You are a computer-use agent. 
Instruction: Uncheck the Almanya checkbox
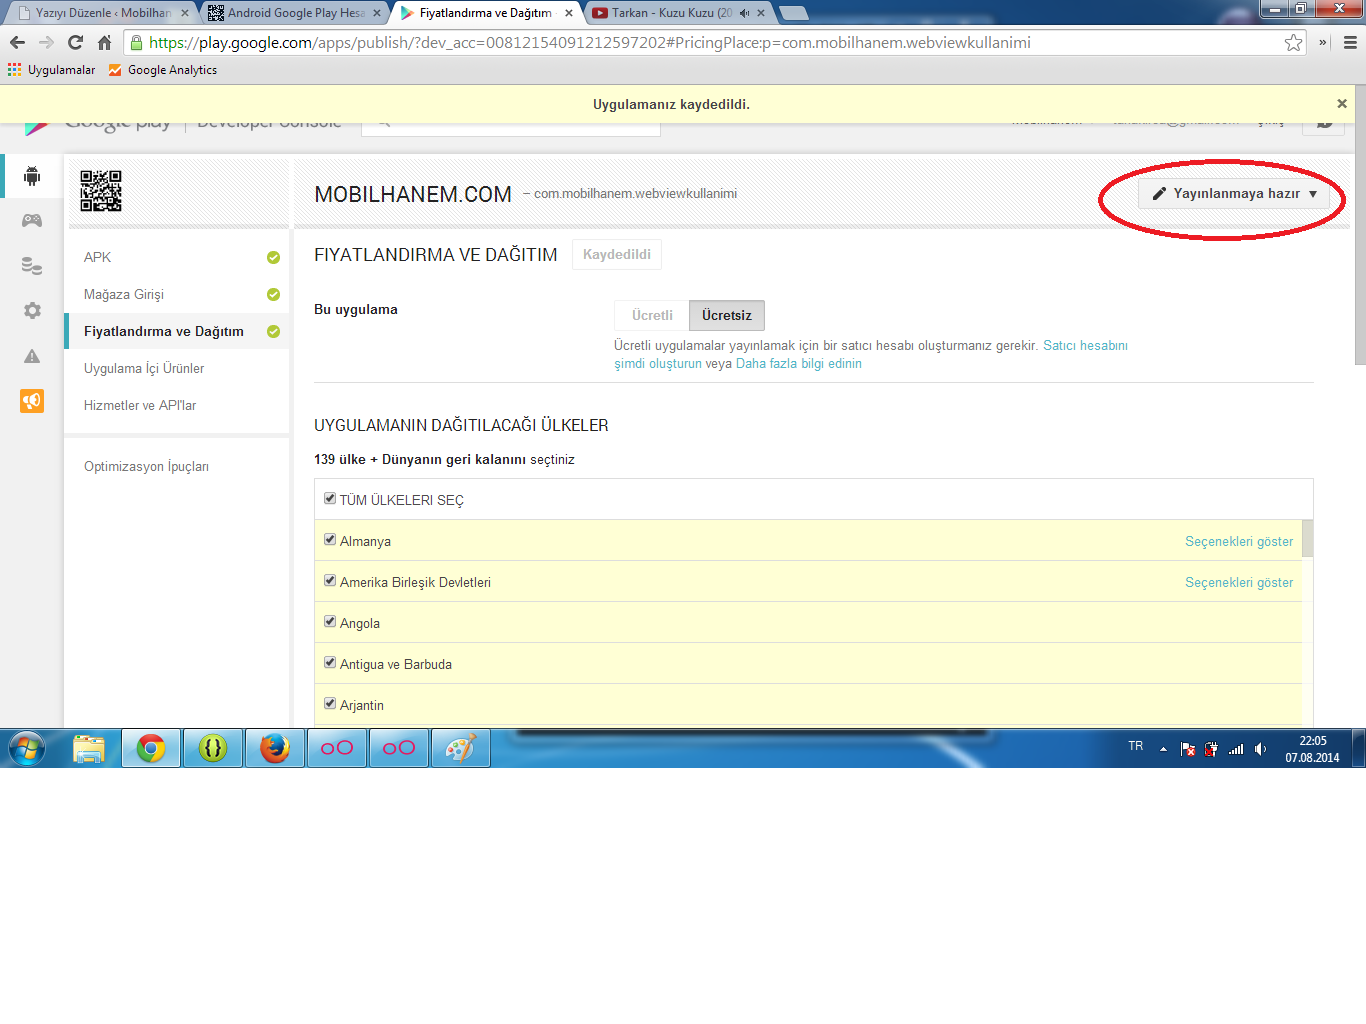330,539
